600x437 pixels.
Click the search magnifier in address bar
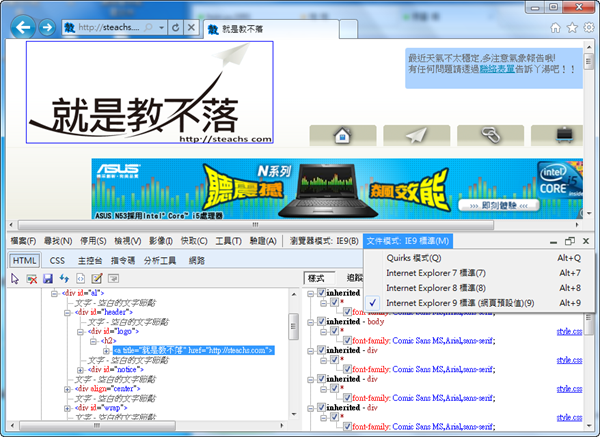point(148,28)
